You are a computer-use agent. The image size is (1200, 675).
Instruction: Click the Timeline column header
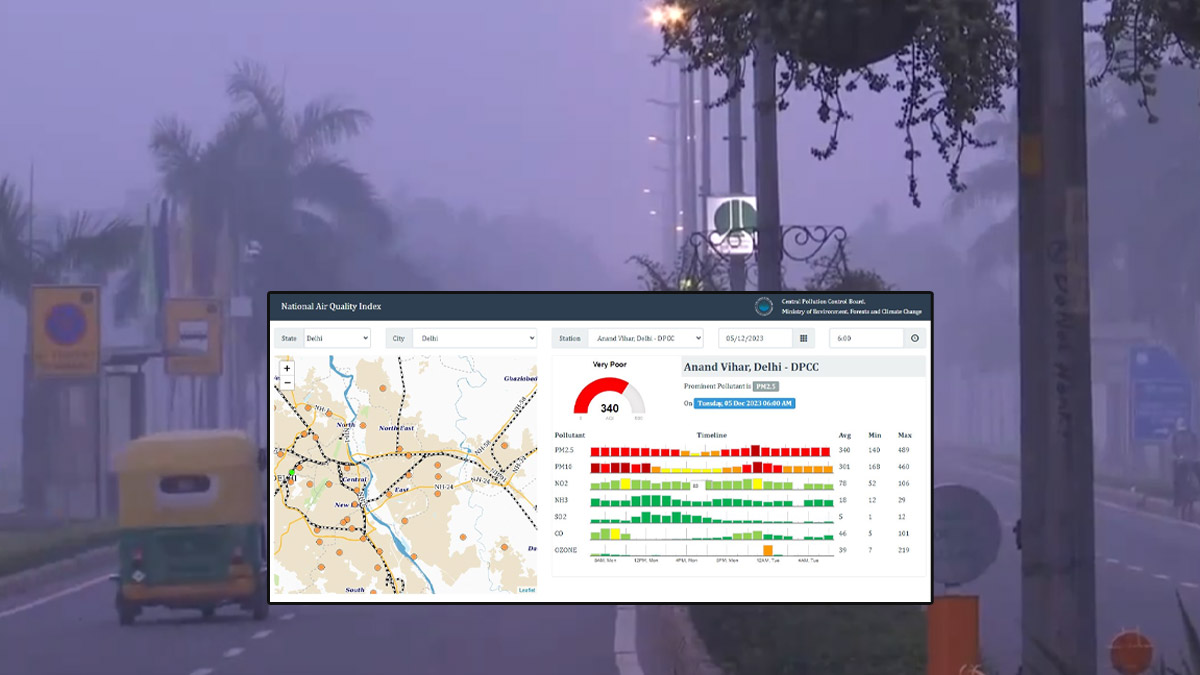(x=712, y=435)
